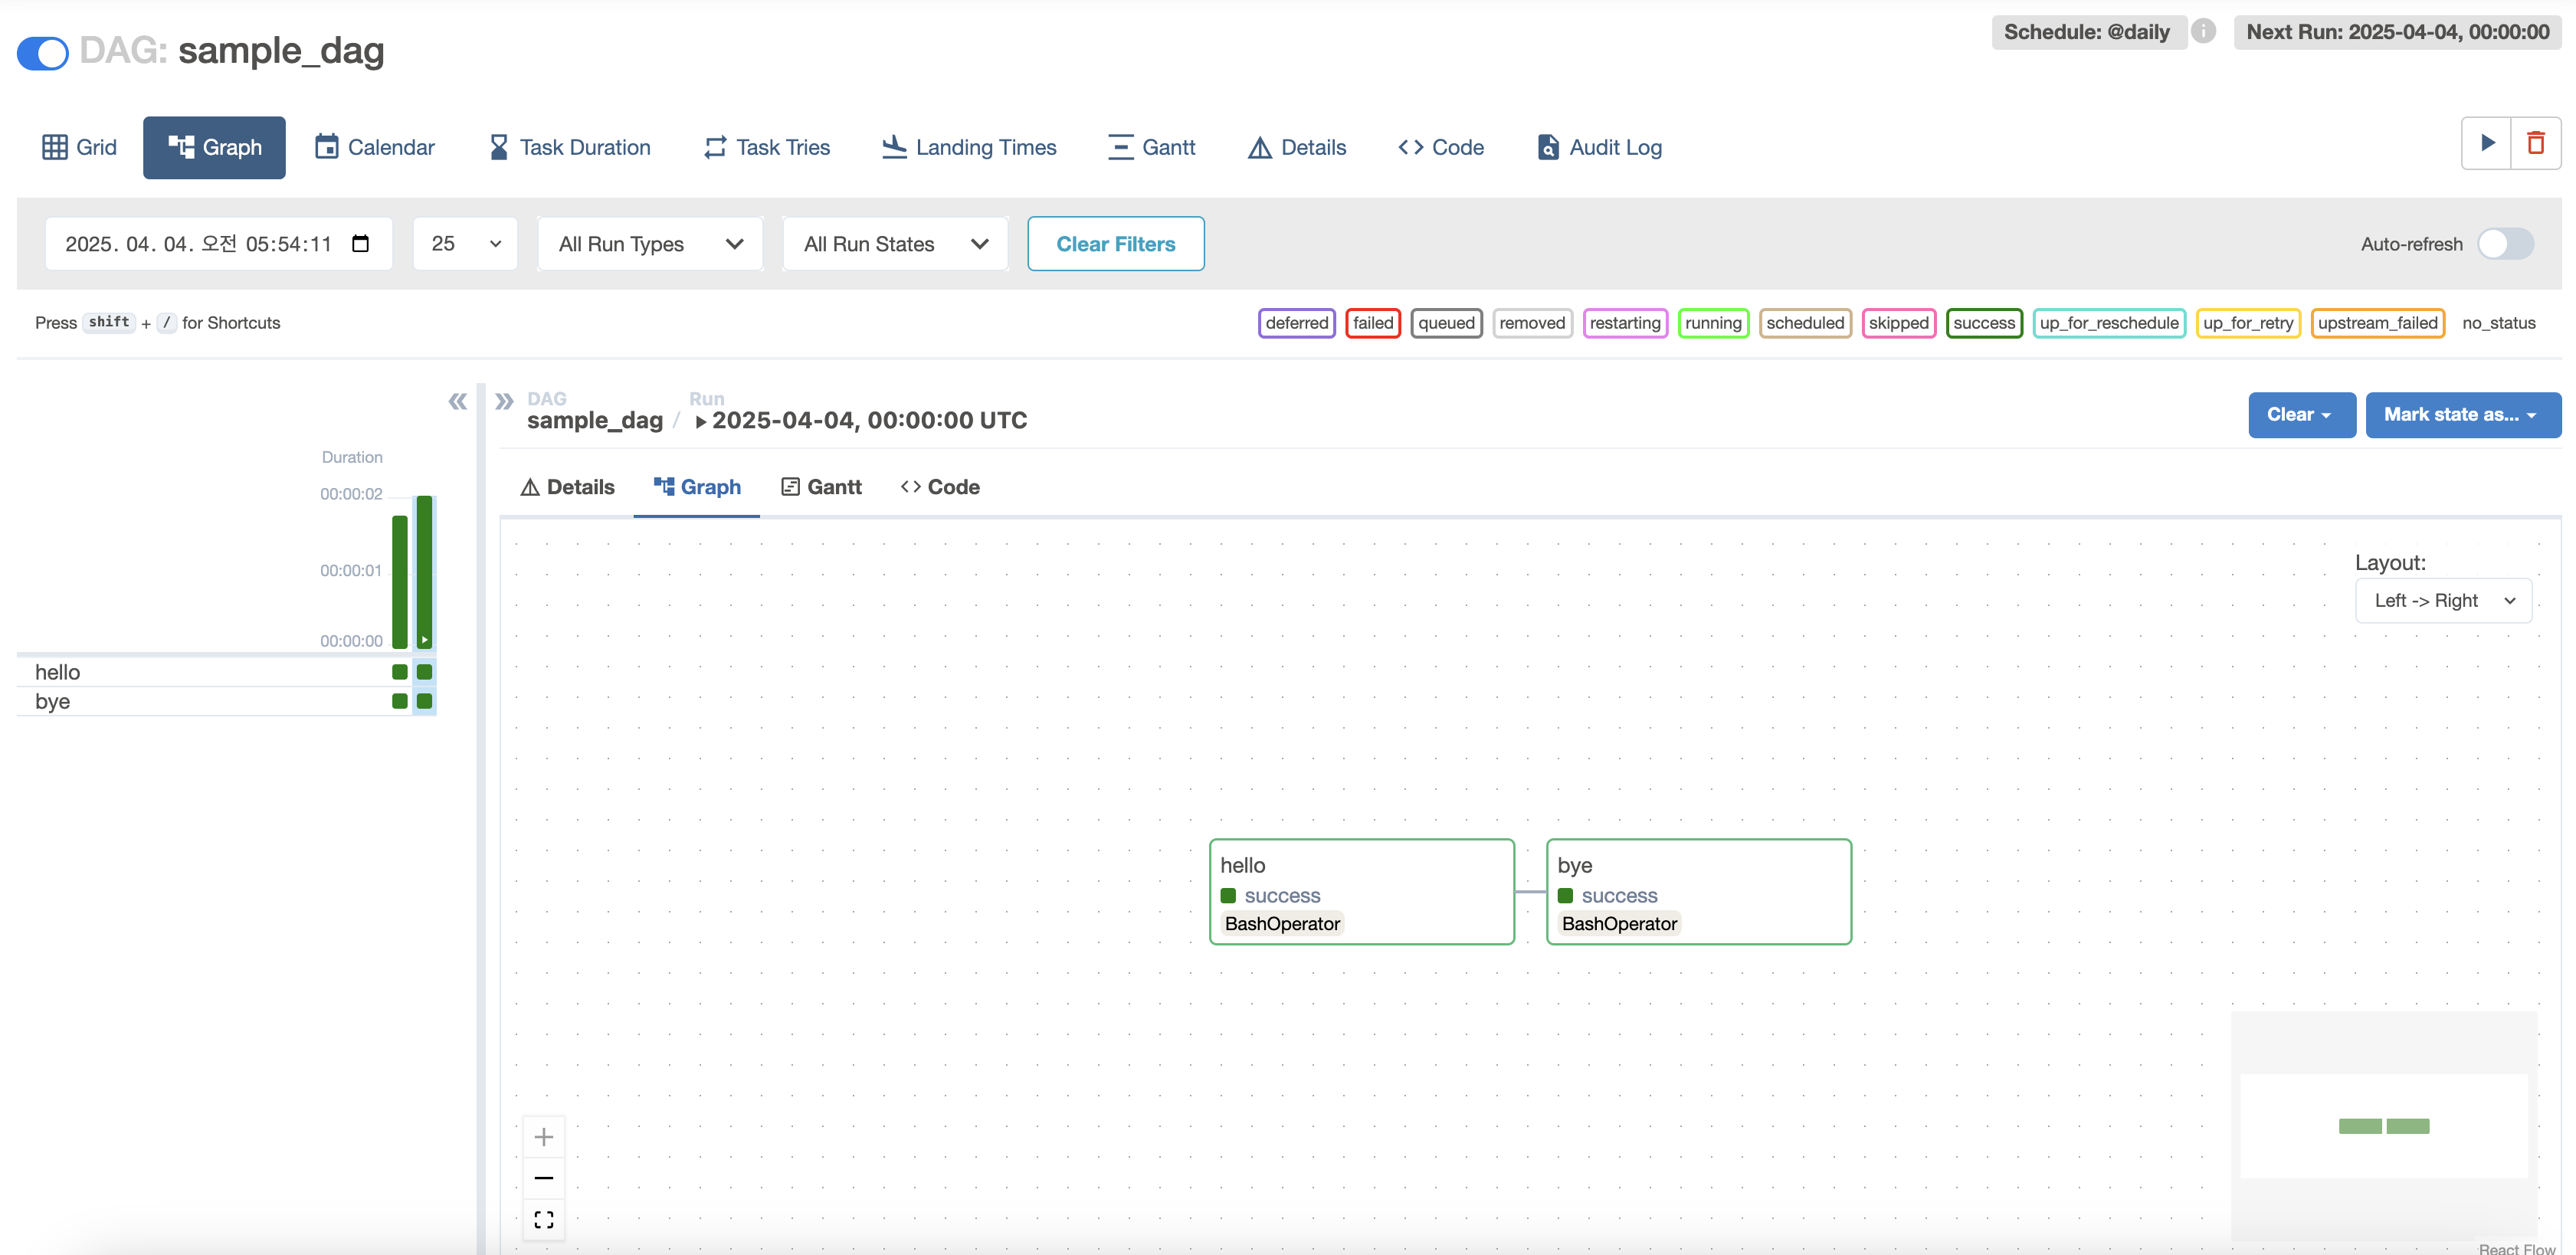This screenshot has height=1255, width=2576.
Task: Zoom out on the graph canvas
Action: tap(544, 1178)
